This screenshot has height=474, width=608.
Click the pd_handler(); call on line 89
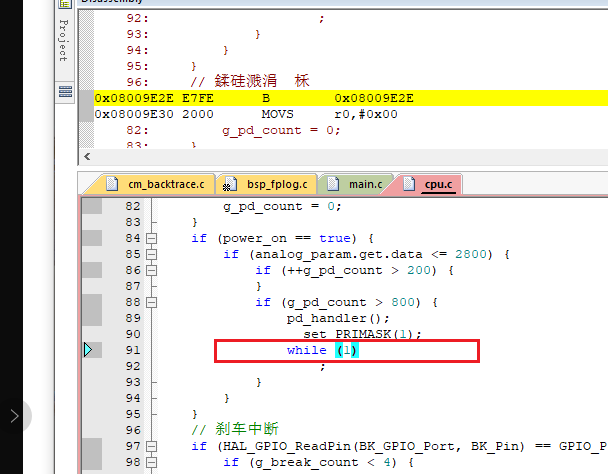click(x=338, y=318)
